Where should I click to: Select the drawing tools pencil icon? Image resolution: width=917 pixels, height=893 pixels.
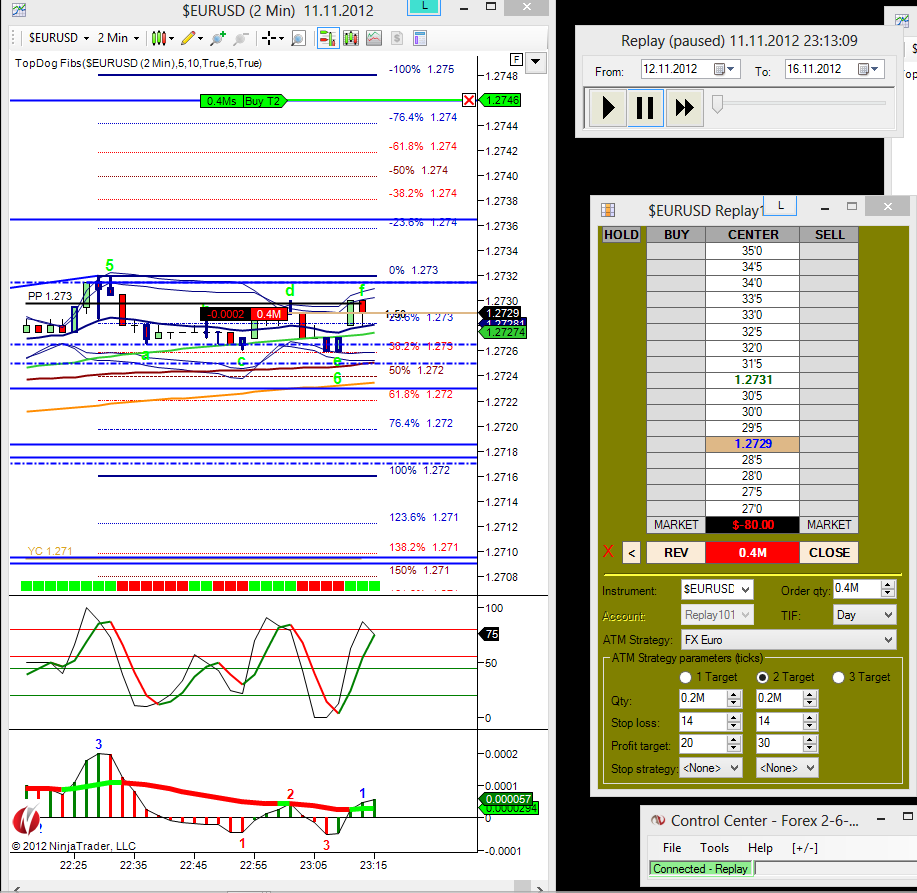click(191, 39)
